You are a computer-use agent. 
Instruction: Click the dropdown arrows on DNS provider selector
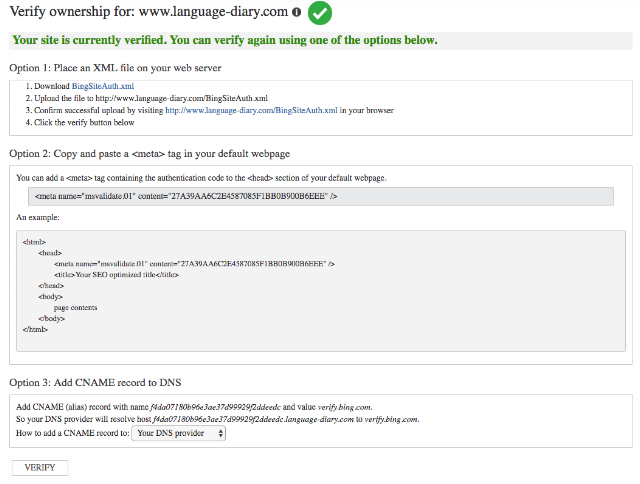click(220, 433)
